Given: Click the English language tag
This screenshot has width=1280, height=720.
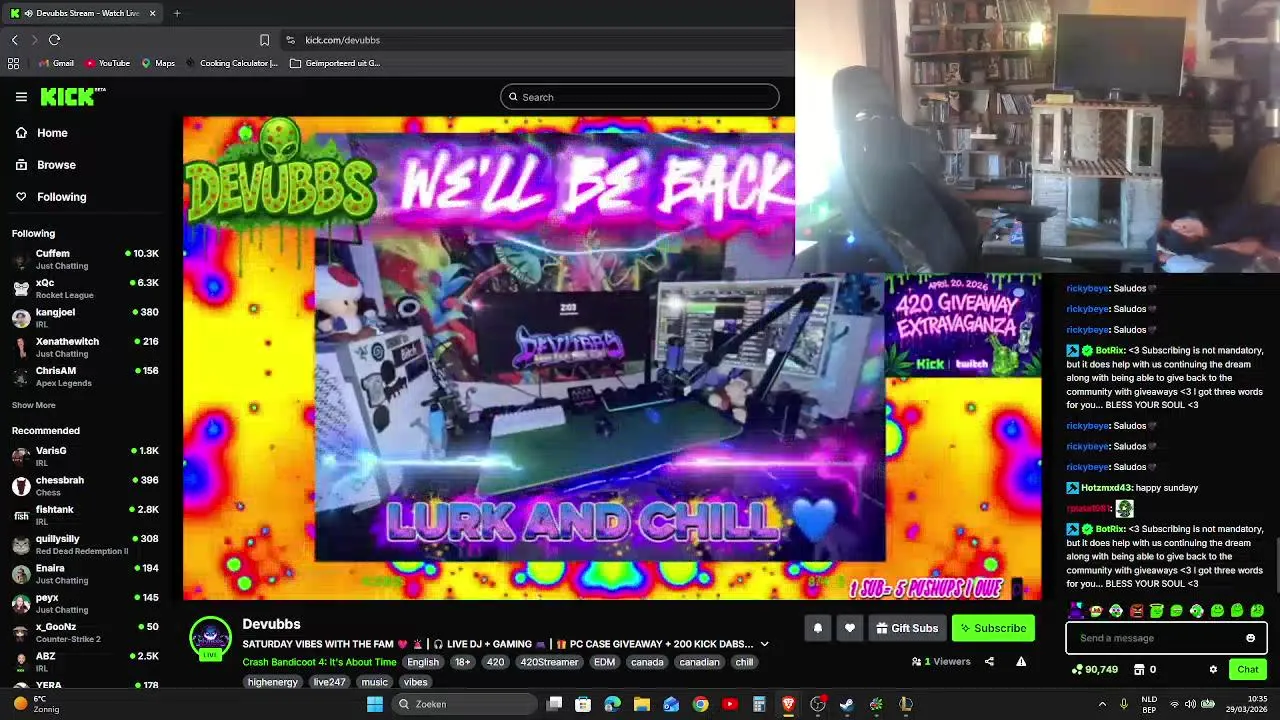Looking at the screenshot, I should [x=423, y=662].
